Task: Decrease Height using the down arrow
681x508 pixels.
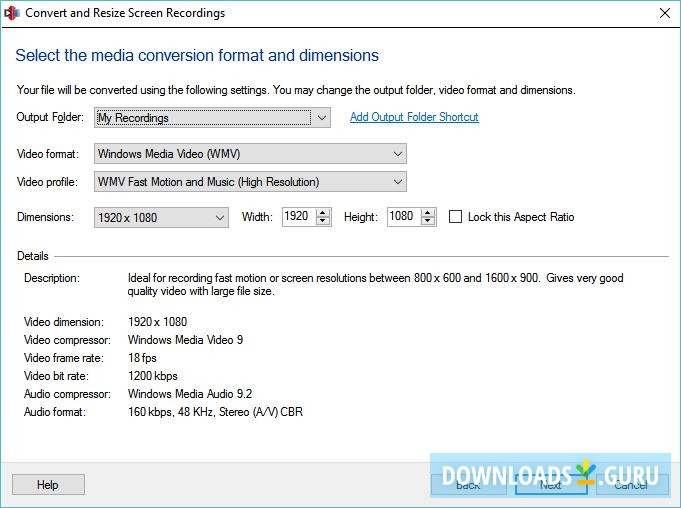Action: 428,222
